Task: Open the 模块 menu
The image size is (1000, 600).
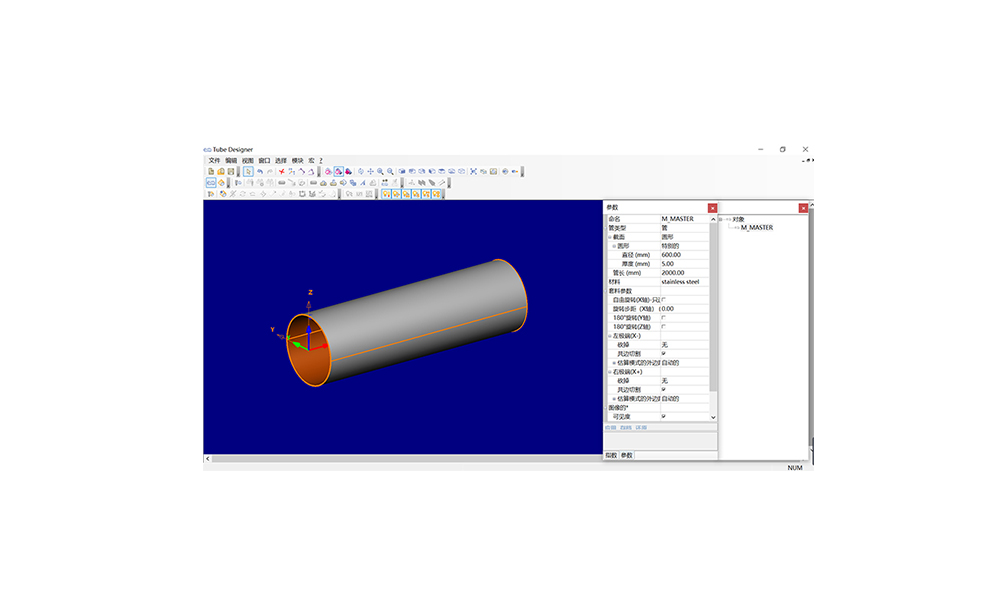Action: click(x=297, y=161)
